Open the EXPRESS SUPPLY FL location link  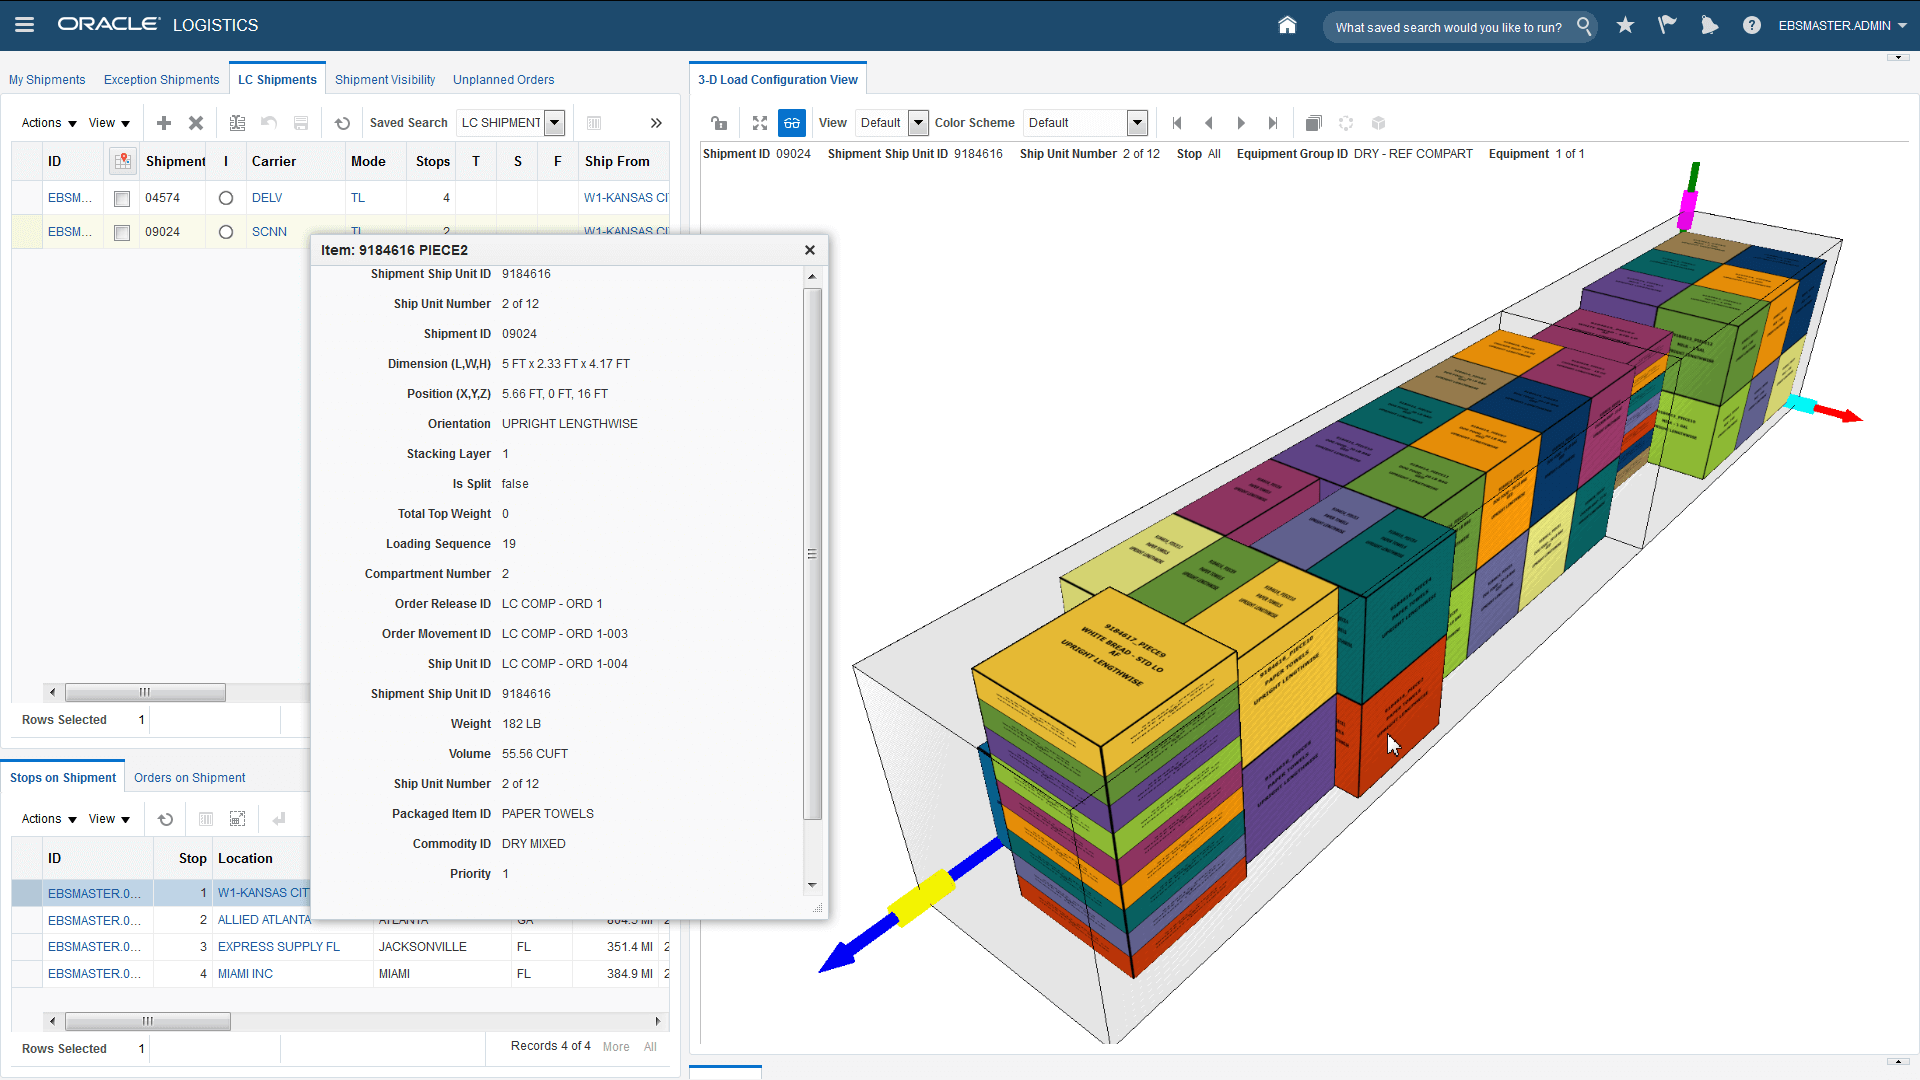278,947
